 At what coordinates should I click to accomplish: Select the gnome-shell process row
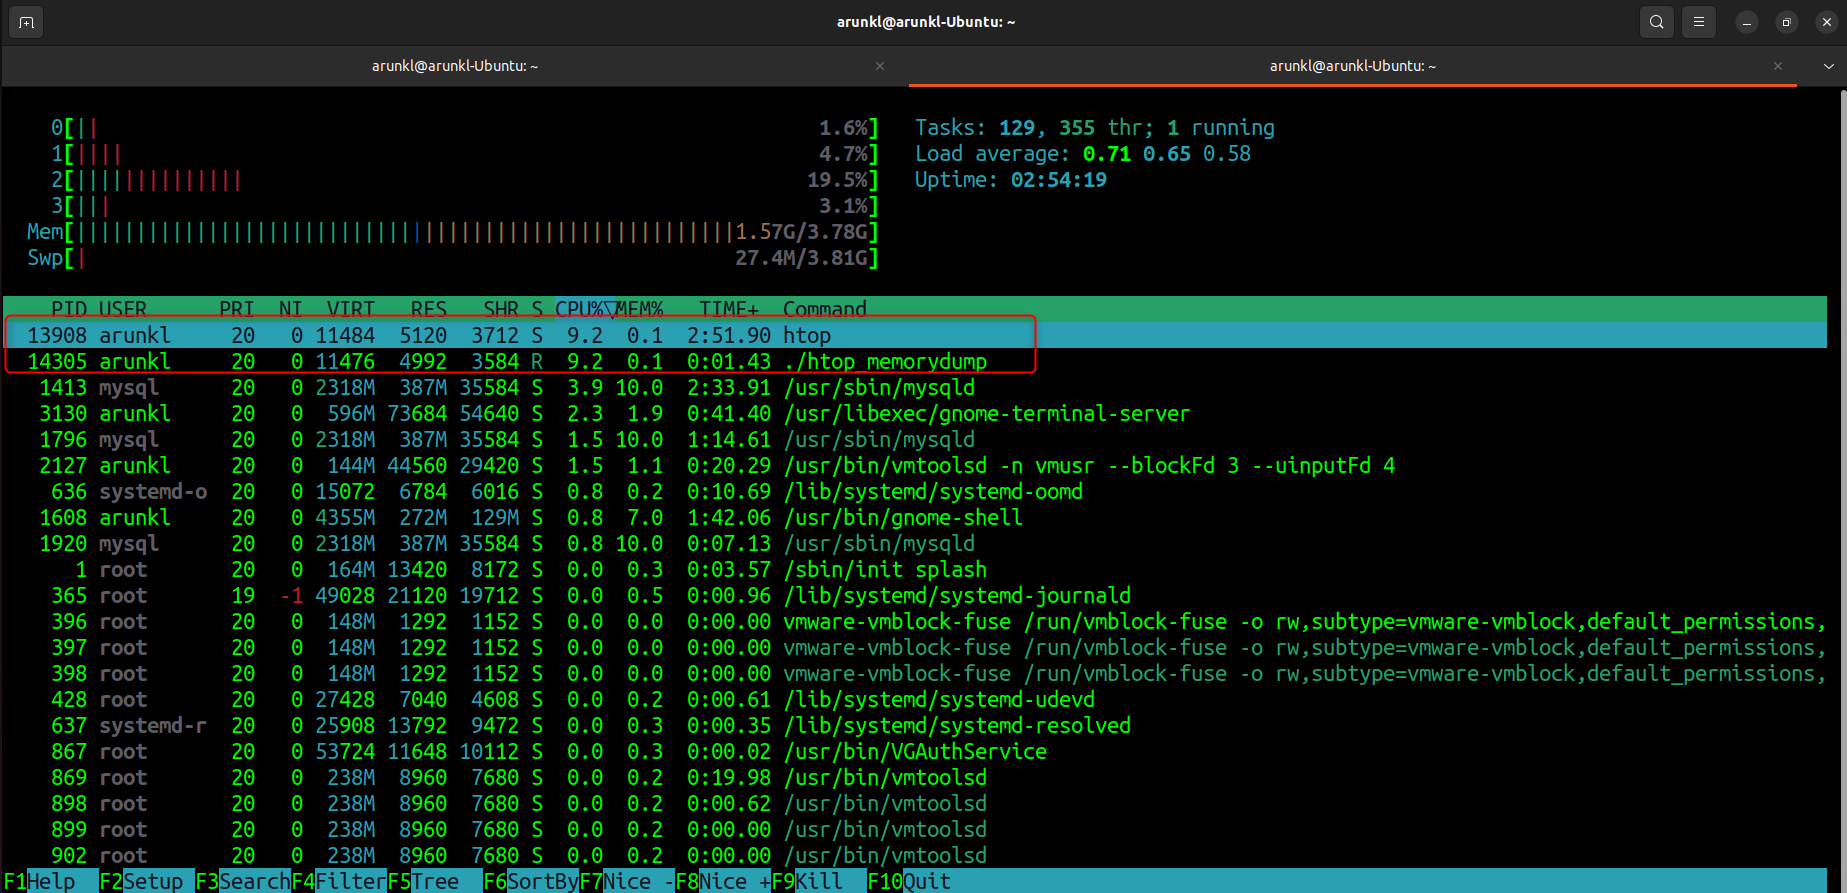click(x=915, y=517)
